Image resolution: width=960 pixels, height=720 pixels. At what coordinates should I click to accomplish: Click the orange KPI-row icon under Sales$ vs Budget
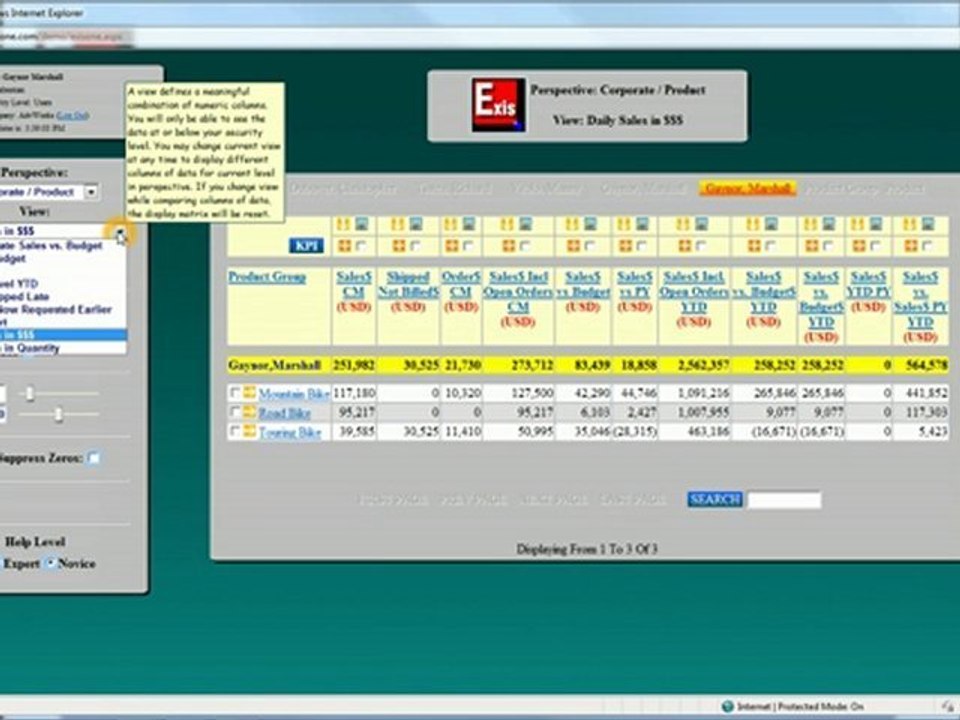(573, 246)
